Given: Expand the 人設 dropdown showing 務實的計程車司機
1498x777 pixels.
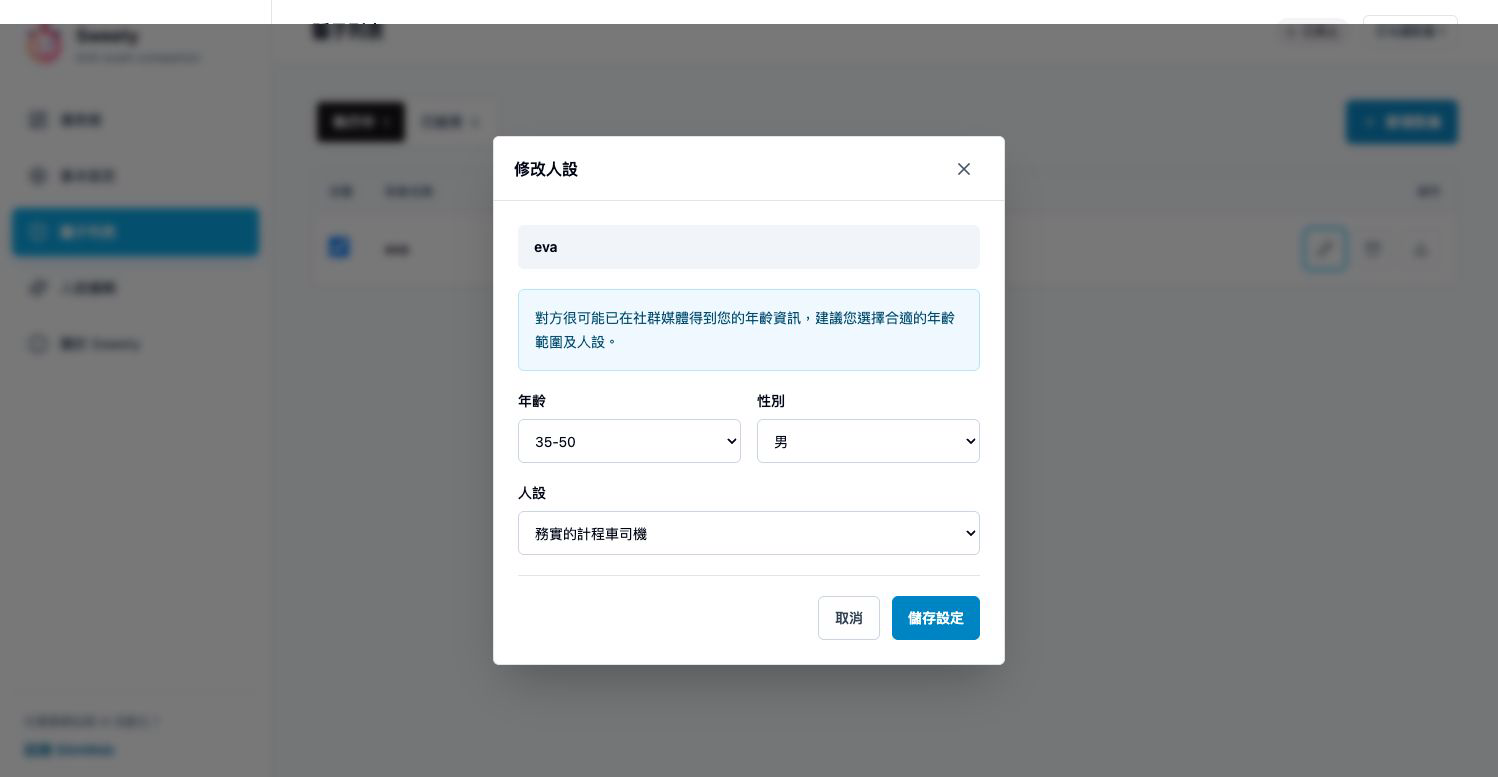Looking at the screenshot, I should (749, 533).
